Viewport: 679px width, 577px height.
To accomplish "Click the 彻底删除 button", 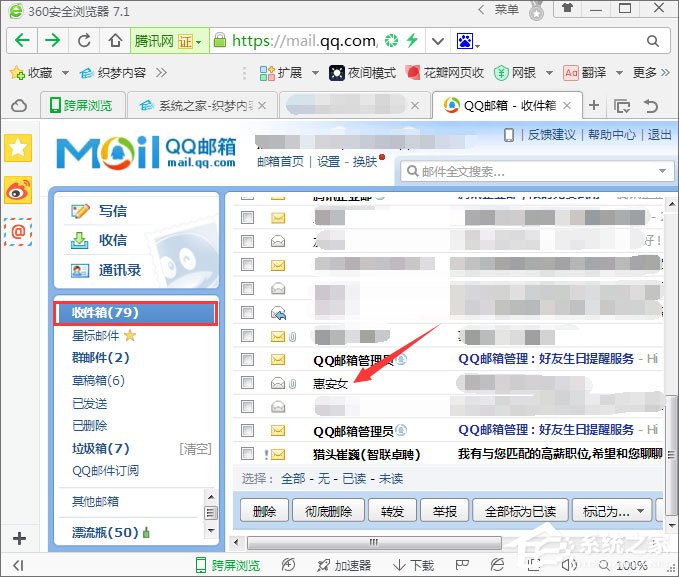I will pos(328,511).
